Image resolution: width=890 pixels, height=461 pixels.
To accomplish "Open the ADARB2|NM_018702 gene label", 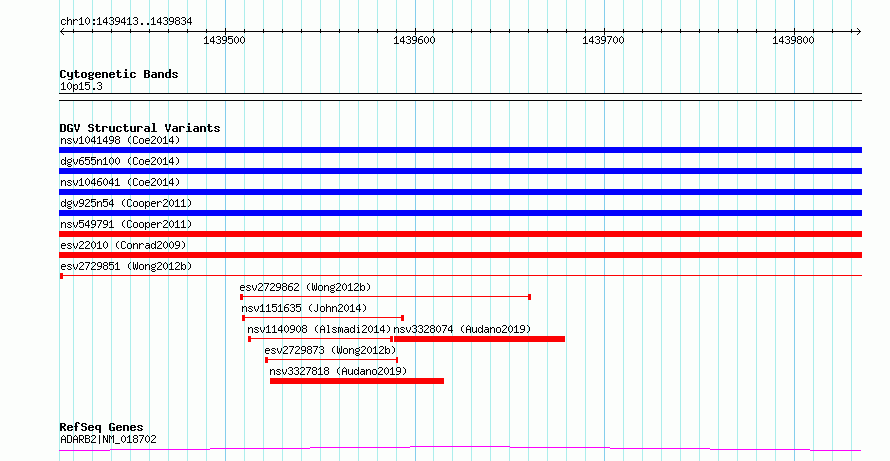I will pos(108,439).
